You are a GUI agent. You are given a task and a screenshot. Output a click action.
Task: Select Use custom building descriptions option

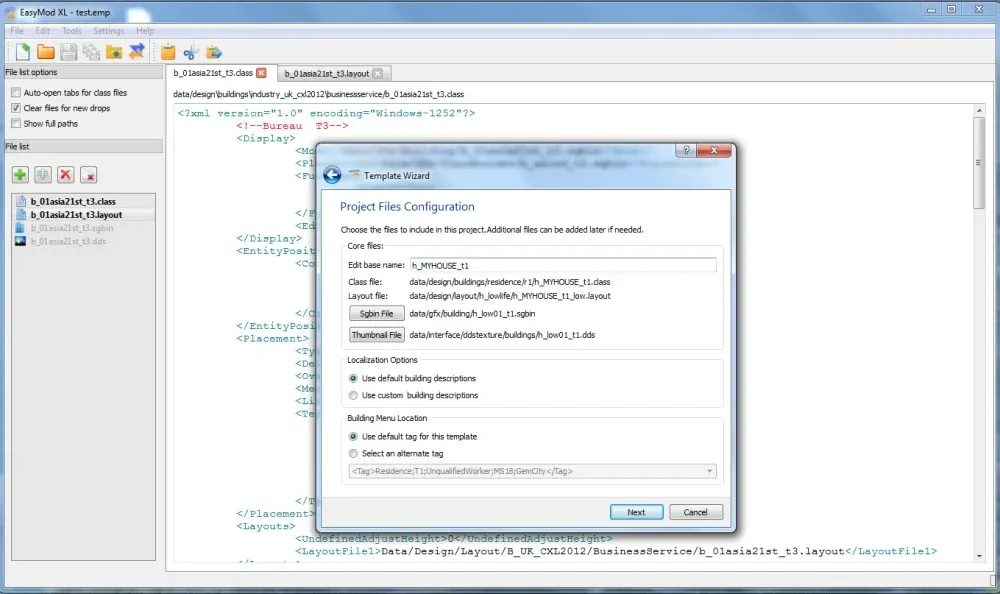click(354, 395)
